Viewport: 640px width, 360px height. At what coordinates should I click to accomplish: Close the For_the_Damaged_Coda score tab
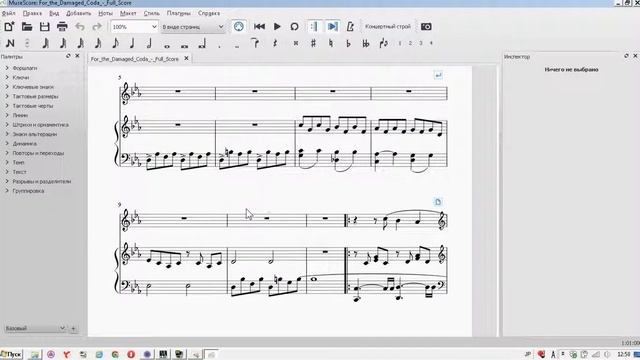click(x=186, y=58)
